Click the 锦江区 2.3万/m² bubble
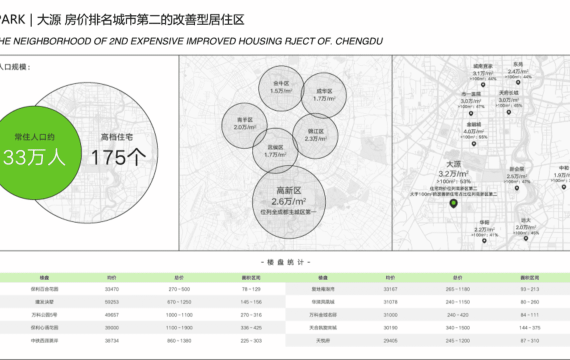The image size is (570, 360). pos(315,136)
